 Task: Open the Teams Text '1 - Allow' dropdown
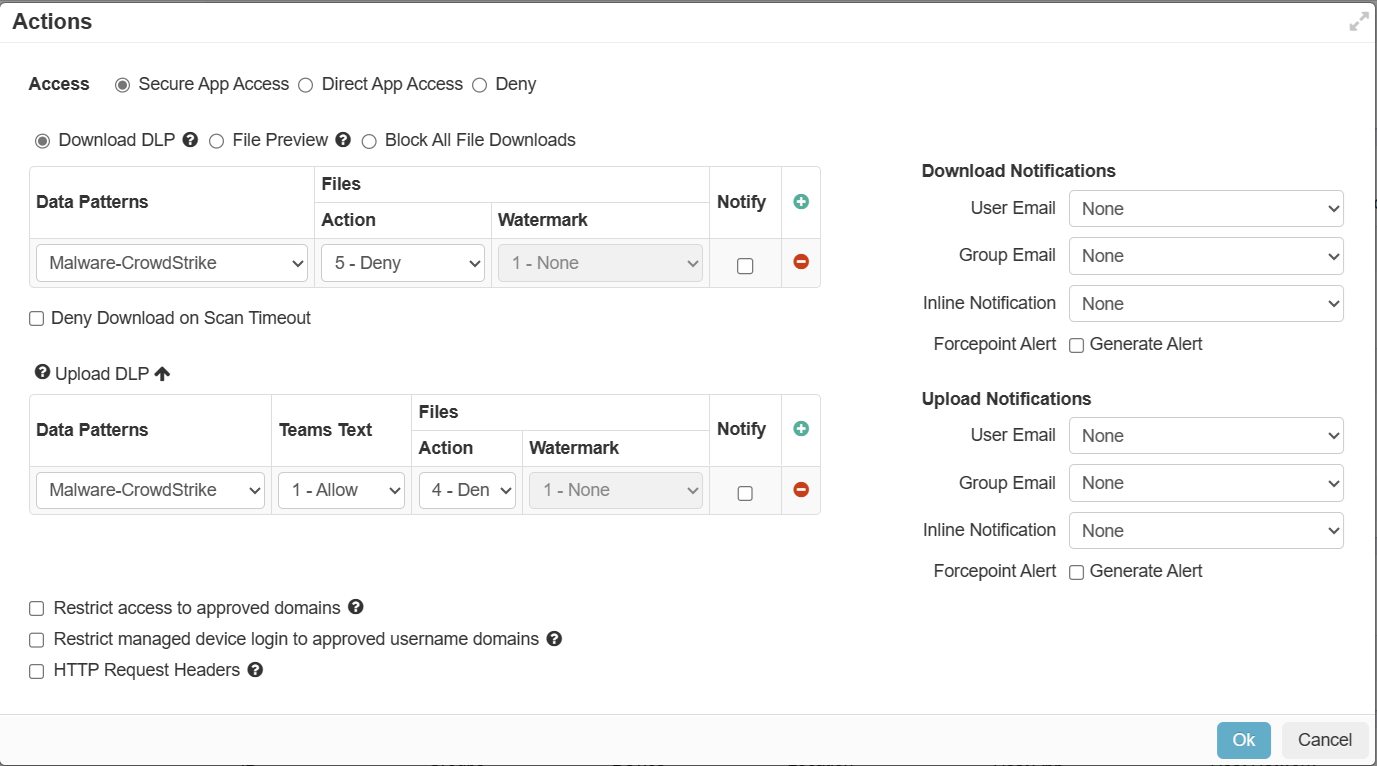click(340, 491)
